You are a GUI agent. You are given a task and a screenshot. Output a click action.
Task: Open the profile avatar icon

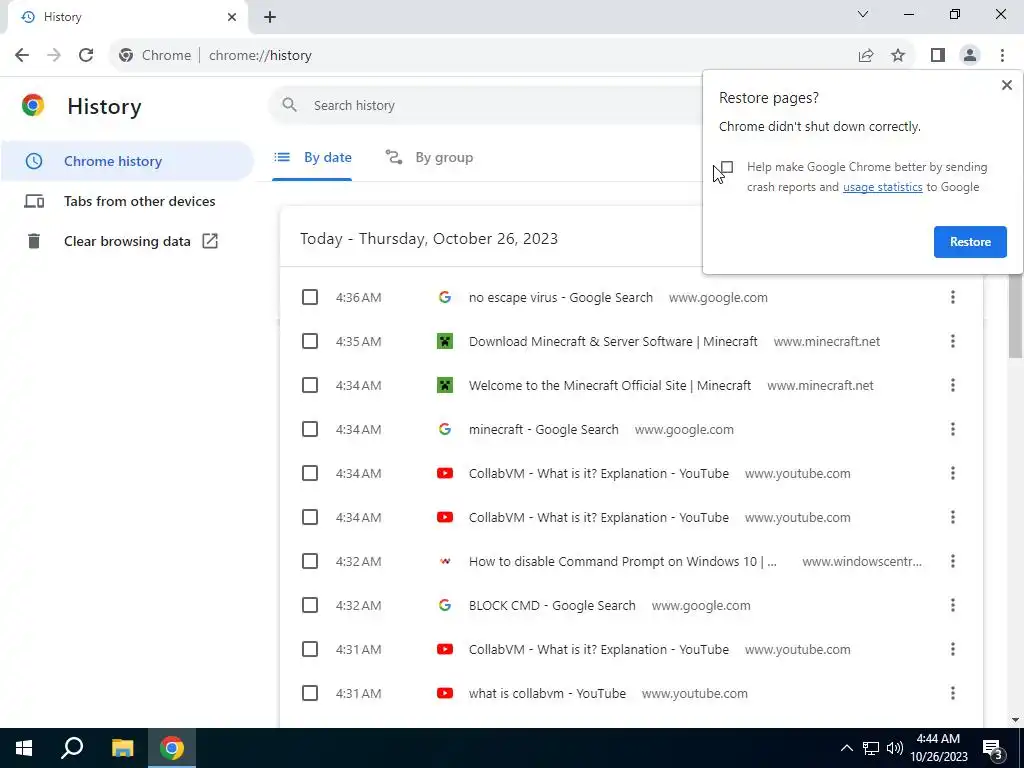pos(970,56)
